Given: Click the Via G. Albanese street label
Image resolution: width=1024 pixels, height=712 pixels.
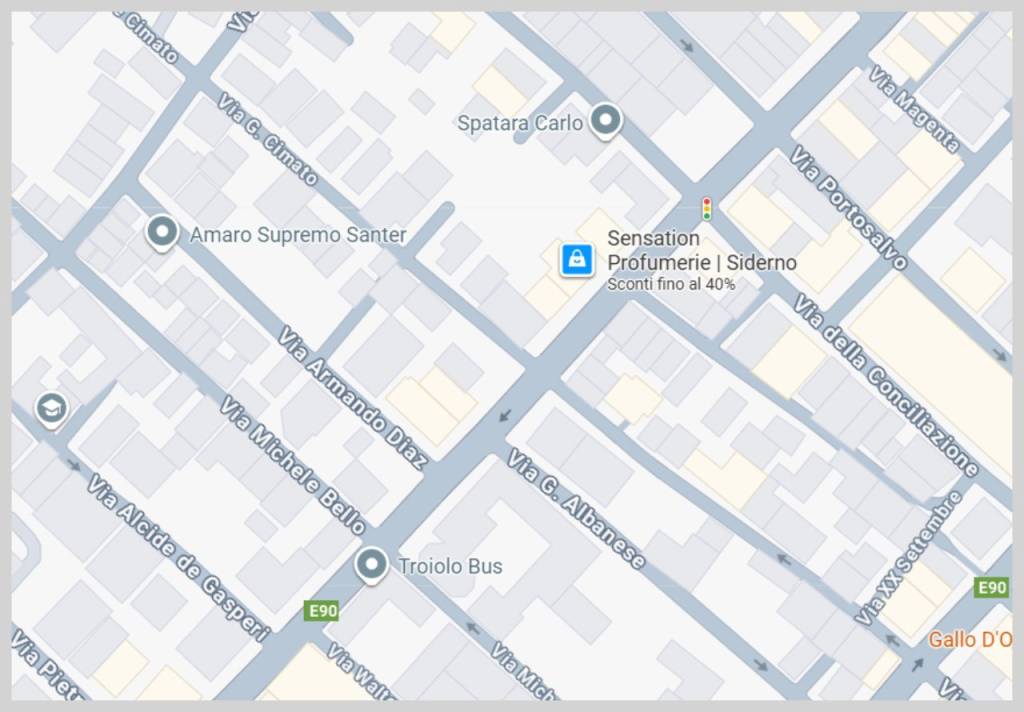Looking at the screenshot, I should [576, 509].
